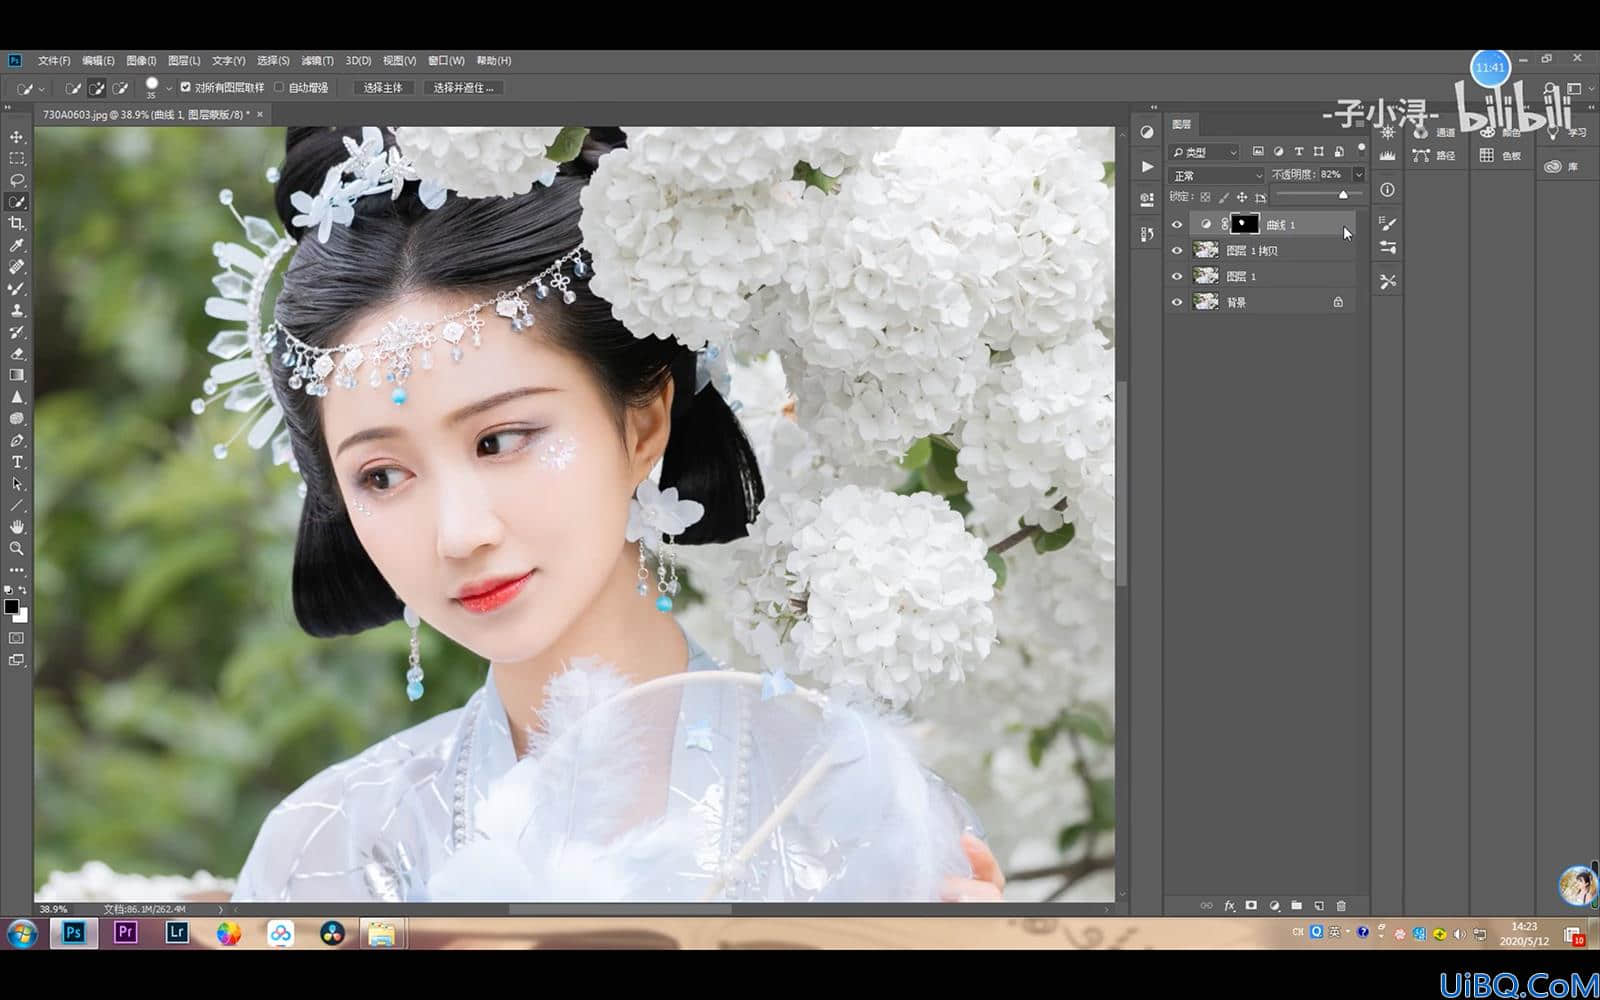Choose New selection brush mode
This screenshot has height=1000, width=1600.
coord(73,88)
